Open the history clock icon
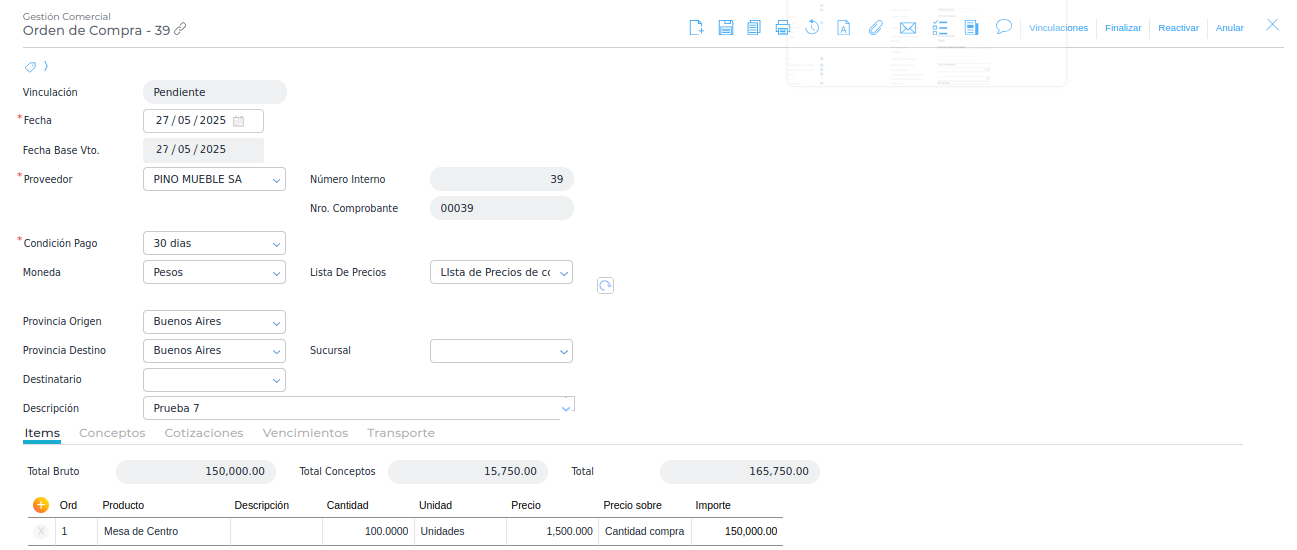This screenshot has width=1297, height=550. (812, 28)
